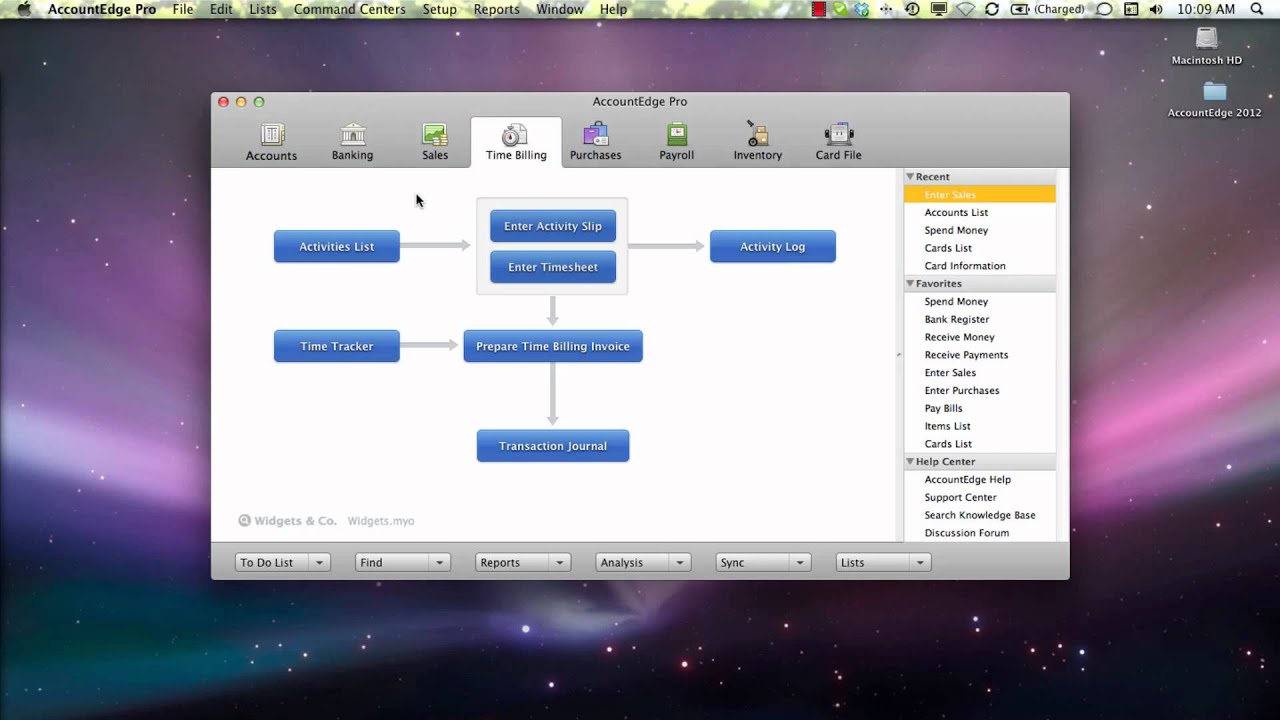Screen dimensions: 1280x720
Task: Select the Time Billing command center
Action: 516,142
